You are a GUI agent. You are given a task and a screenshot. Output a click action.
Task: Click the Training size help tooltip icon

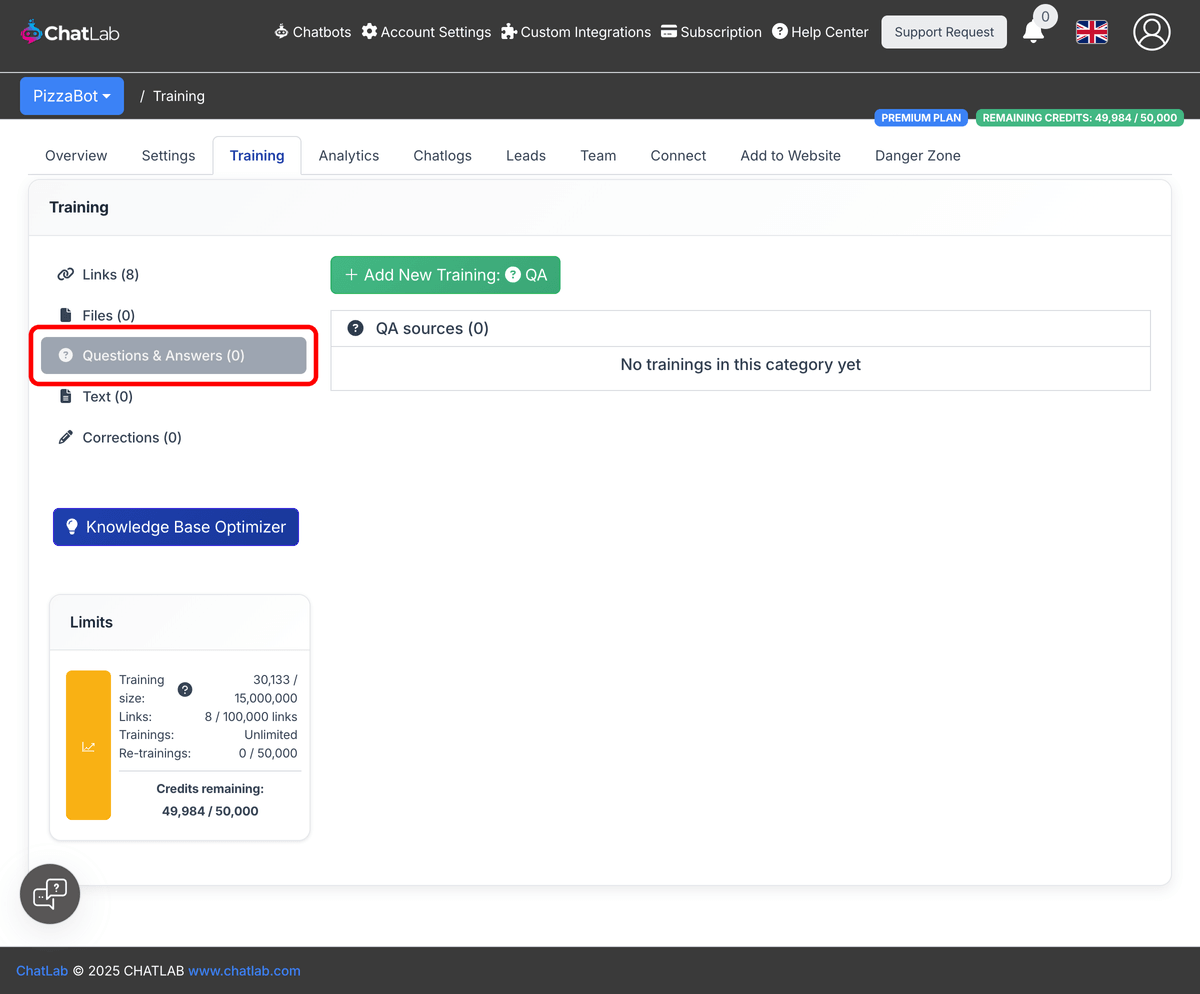point(184,689)
